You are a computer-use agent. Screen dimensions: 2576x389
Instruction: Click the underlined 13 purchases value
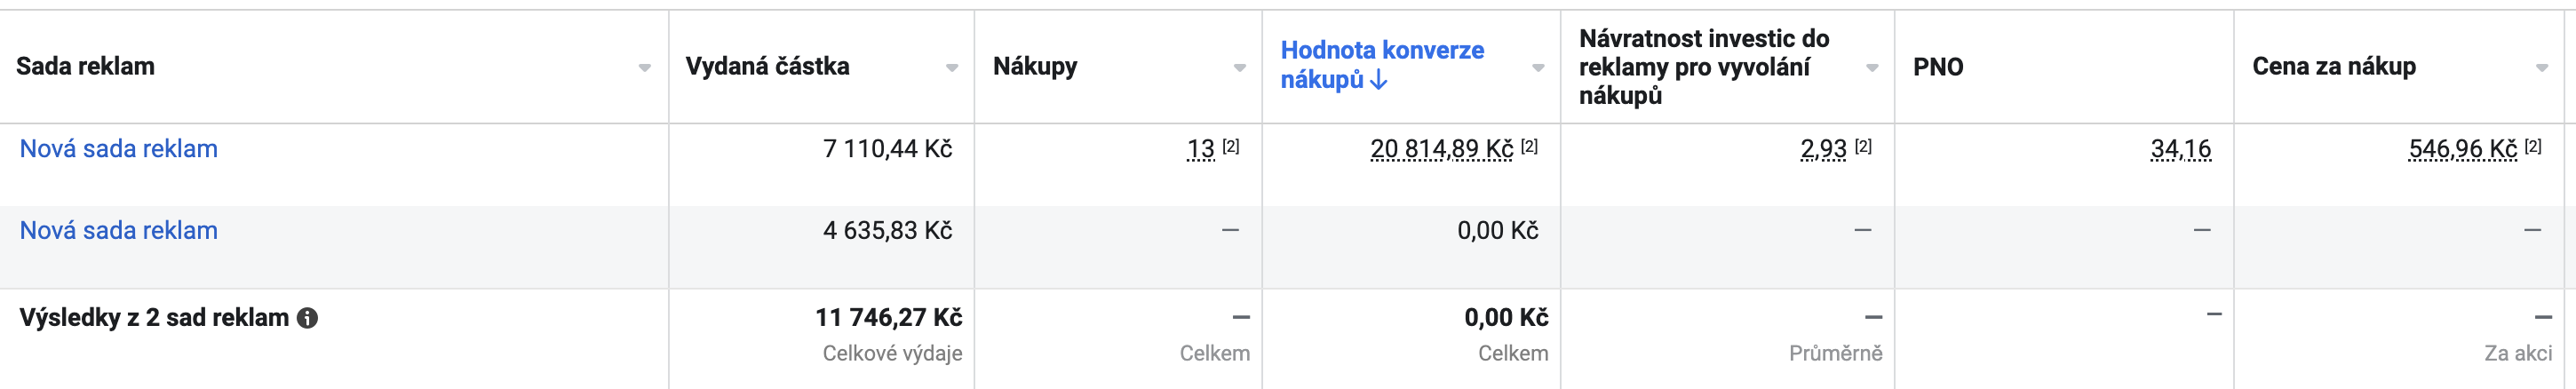pyautogui.click(x=1200, y=149)
